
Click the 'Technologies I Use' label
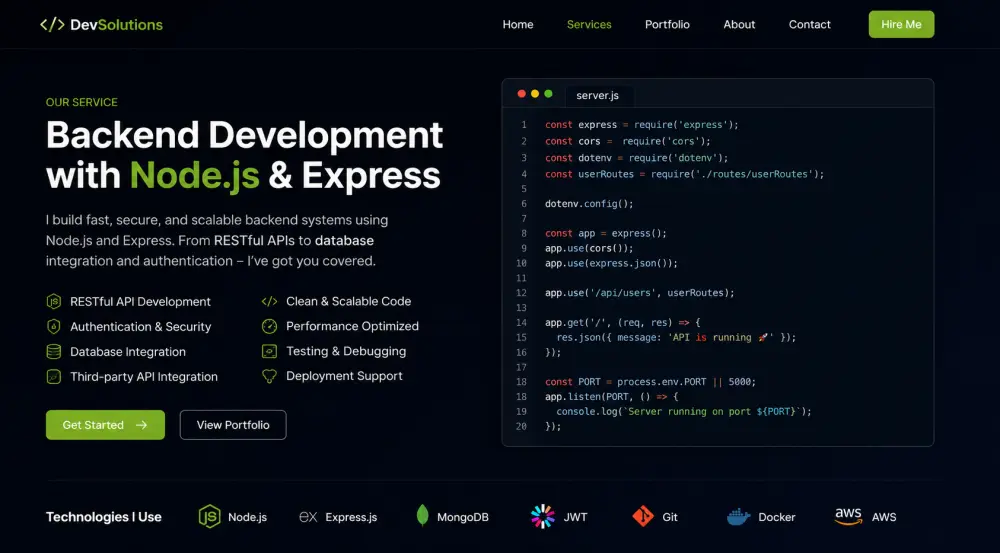[104, 517]
